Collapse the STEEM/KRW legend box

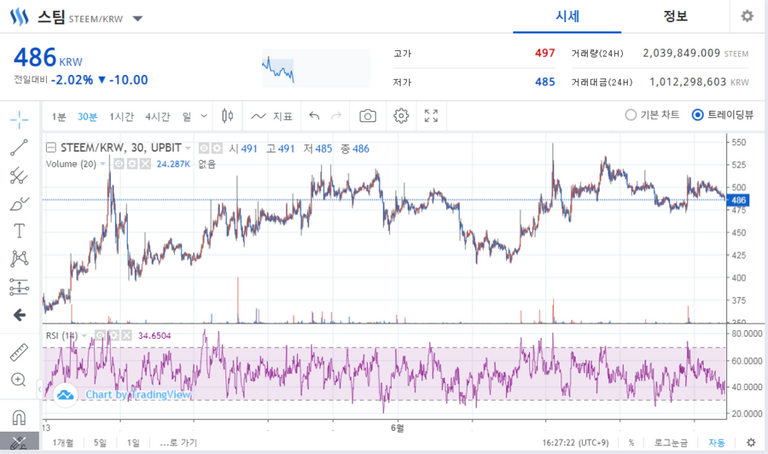click(50, 147)
